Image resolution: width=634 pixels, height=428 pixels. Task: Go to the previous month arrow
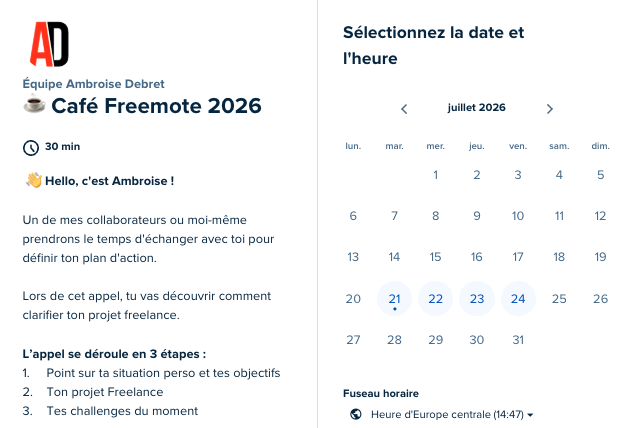point(404,109)
